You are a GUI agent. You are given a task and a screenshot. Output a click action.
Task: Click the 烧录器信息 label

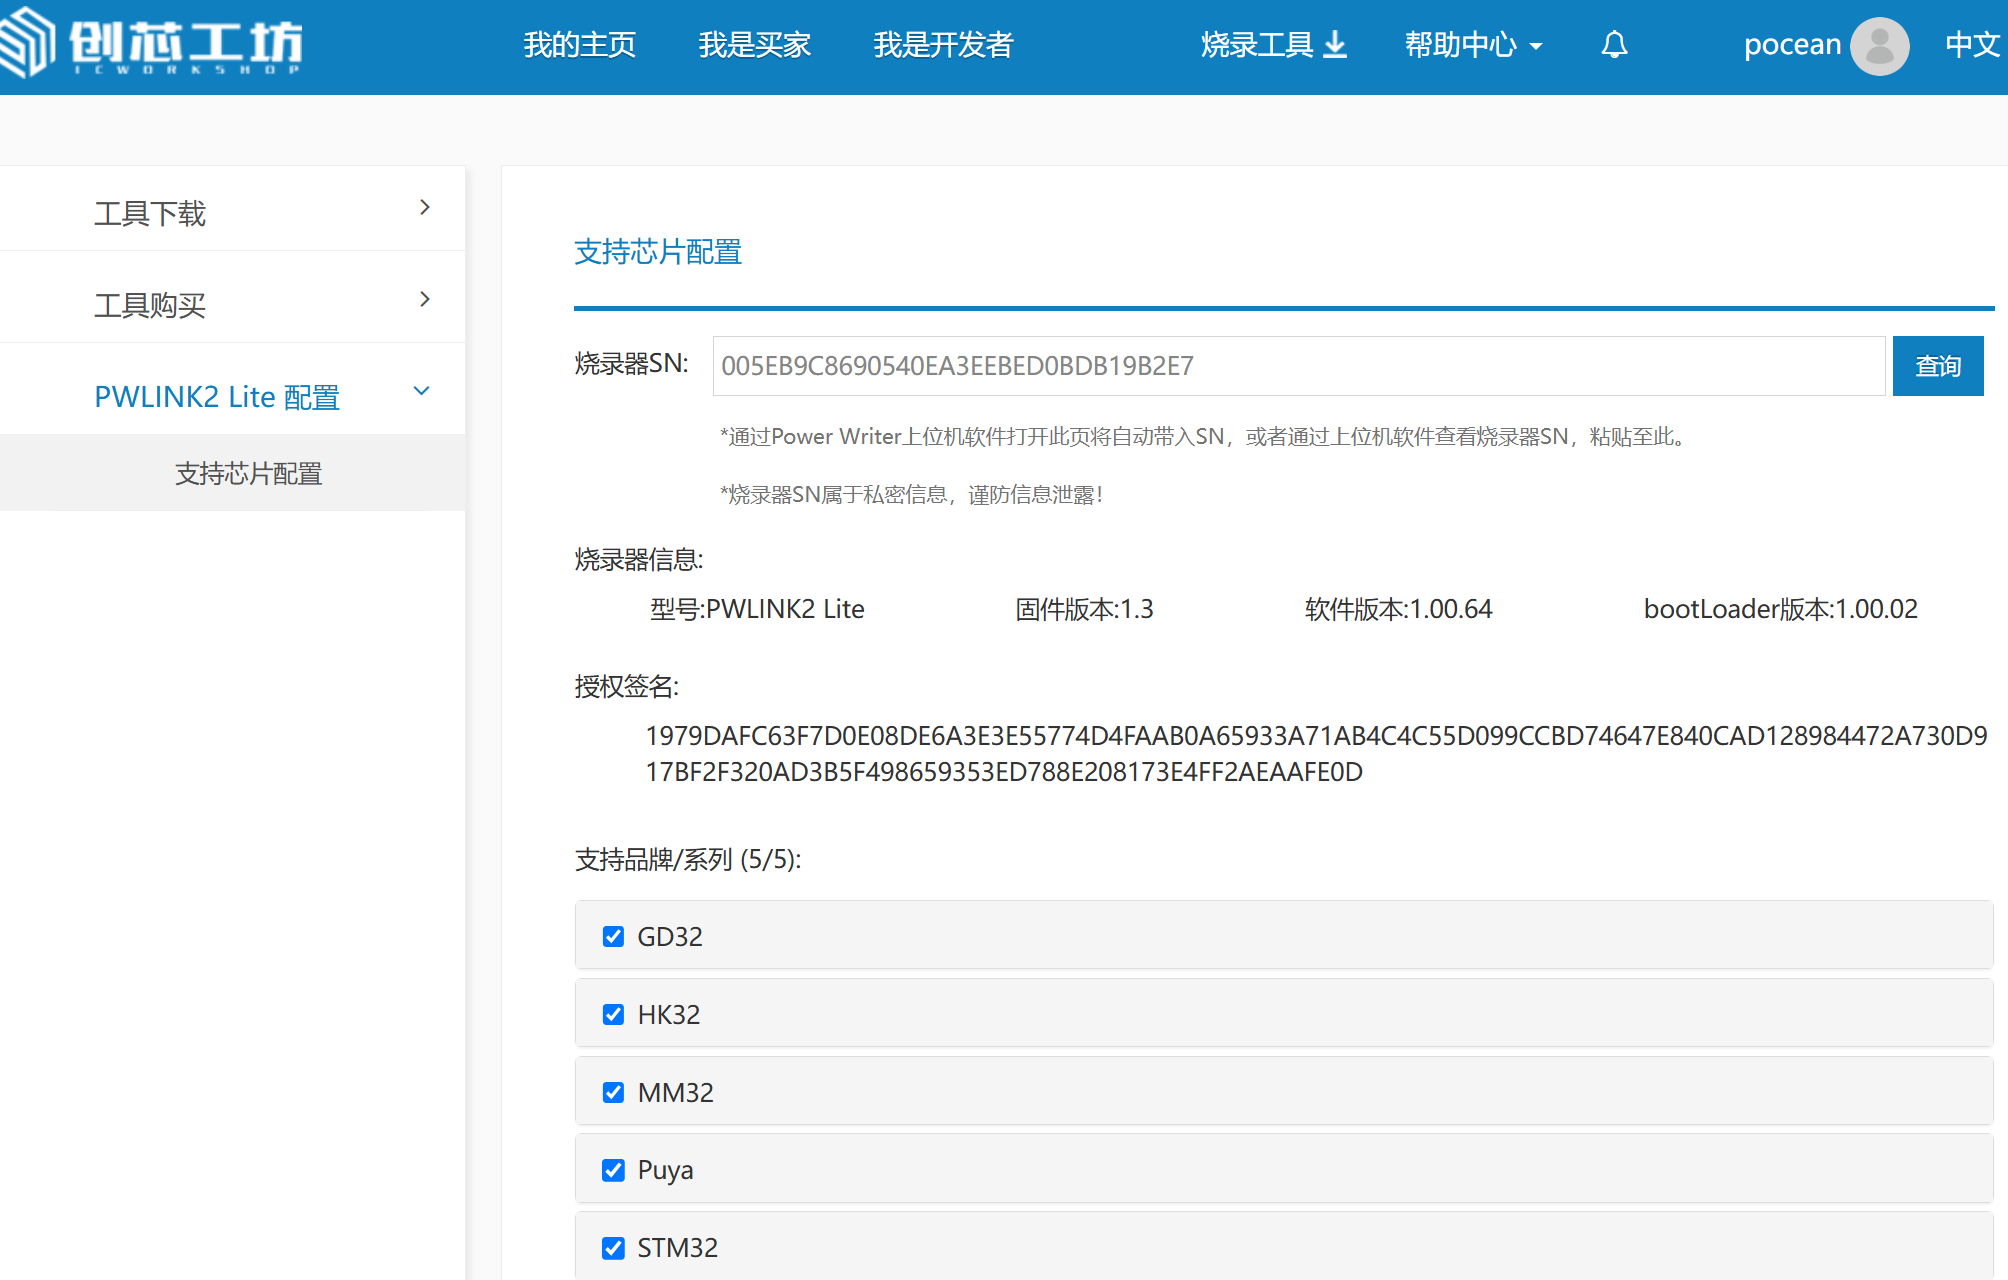coord(639,560)
